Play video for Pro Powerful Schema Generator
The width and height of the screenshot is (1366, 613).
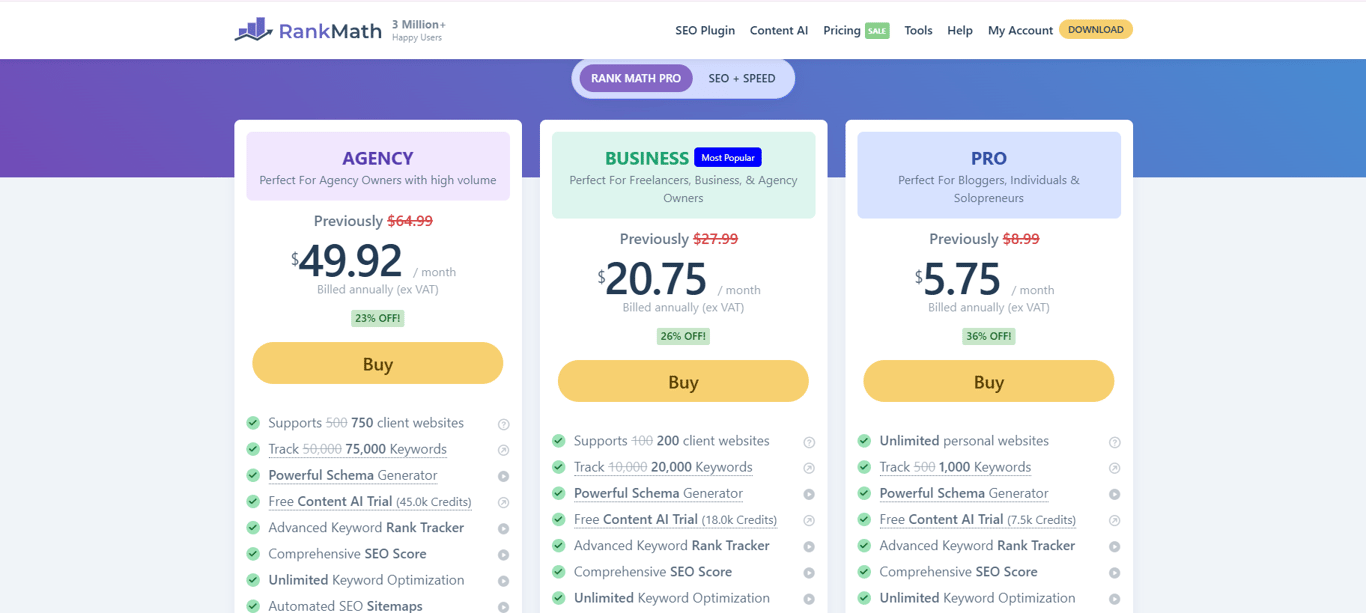(1115, 494)
